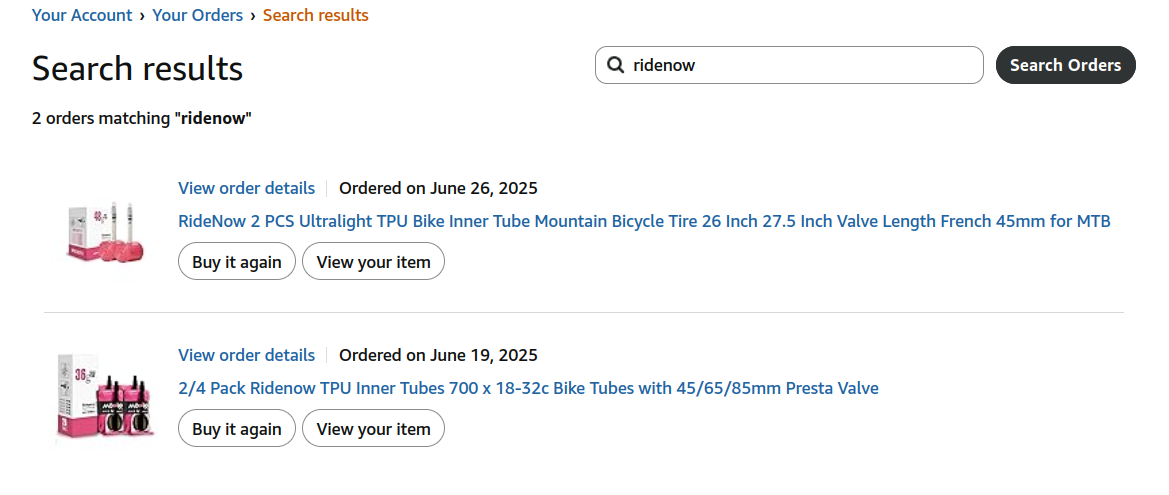This screenshot has height=495, width=1169.
Task: Open RideNow 2 PCS Ultralight TPU product link
Action: tap(644, 221)
